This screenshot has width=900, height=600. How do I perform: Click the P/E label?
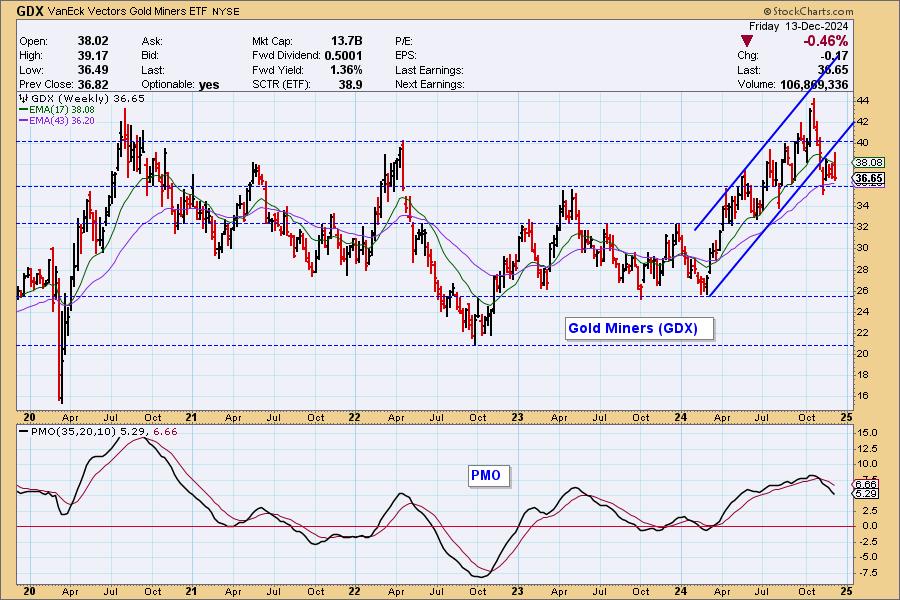404,41
